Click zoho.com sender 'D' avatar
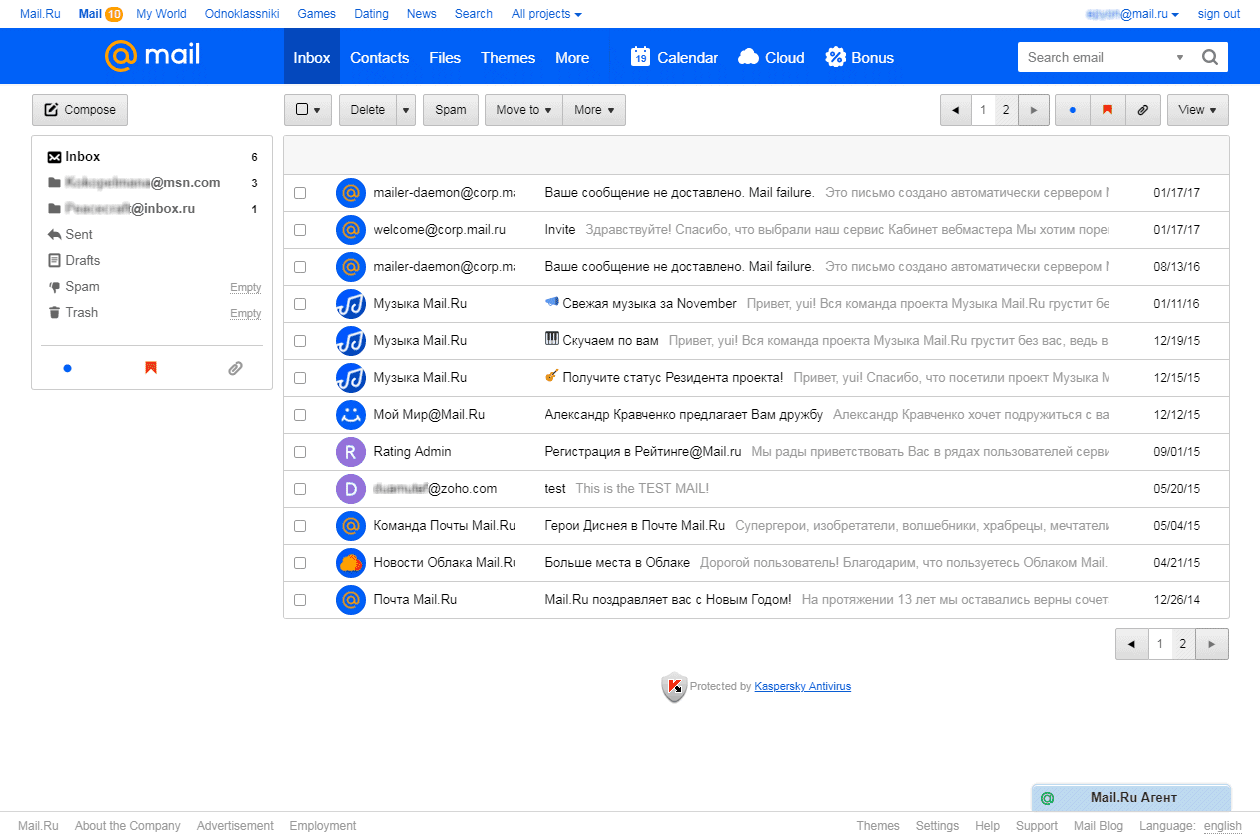Image resolution: width=1260 pixels, height=840 pixels. (350, 489)
